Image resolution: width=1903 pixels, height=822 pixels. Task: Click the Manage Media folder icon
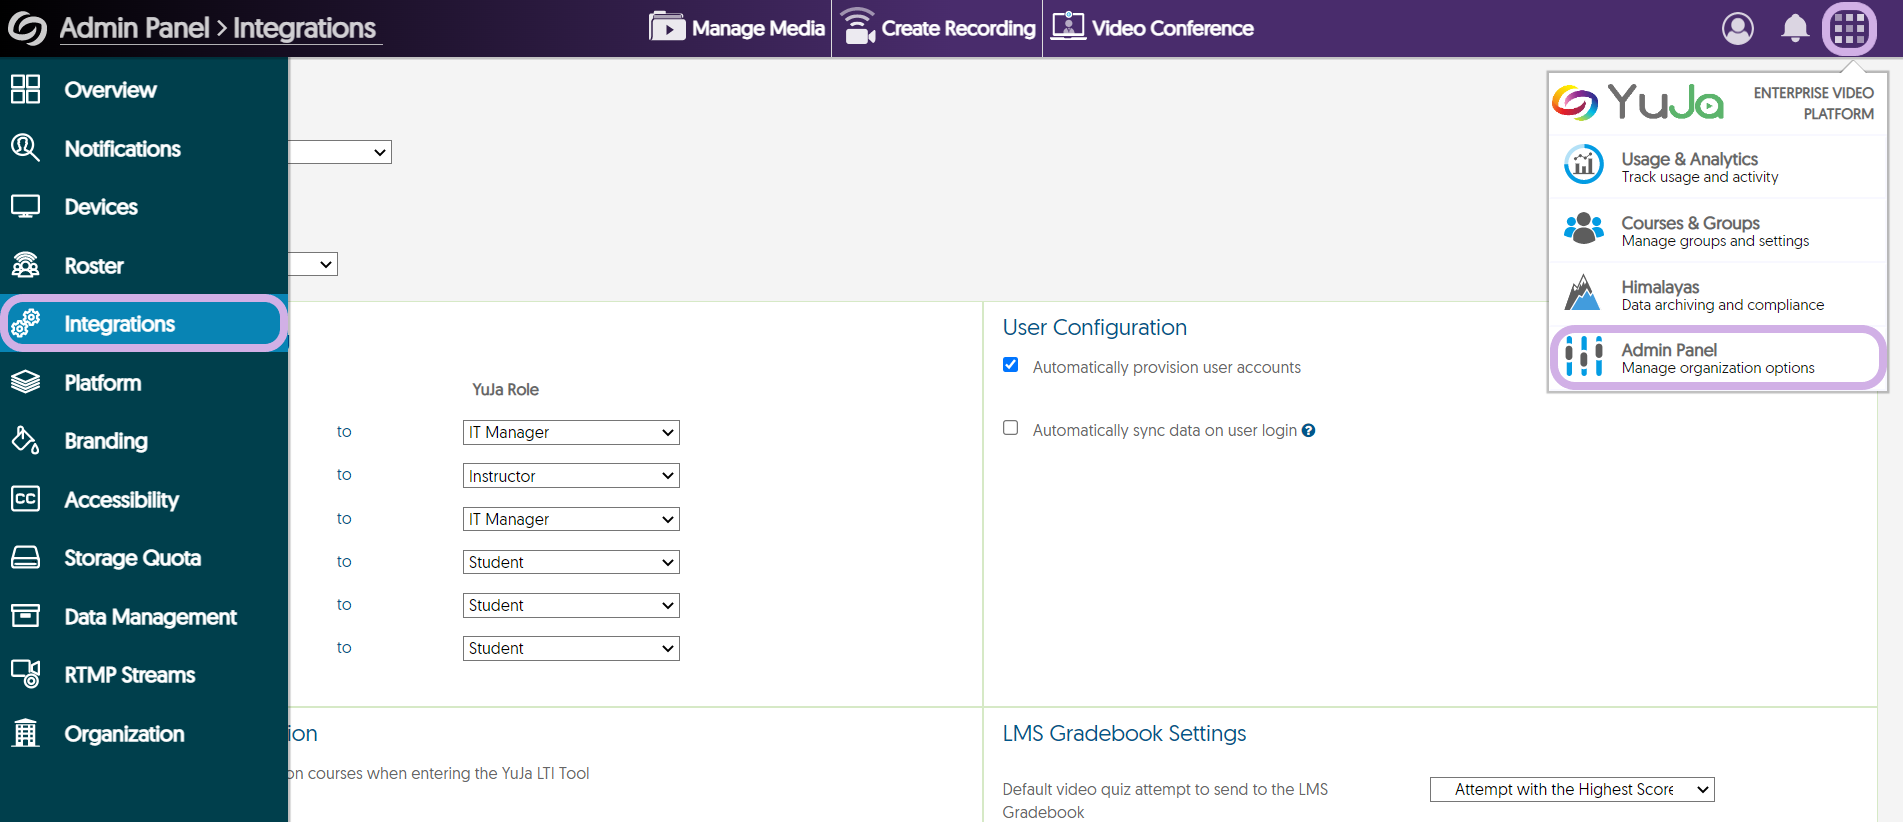(667, 27)
